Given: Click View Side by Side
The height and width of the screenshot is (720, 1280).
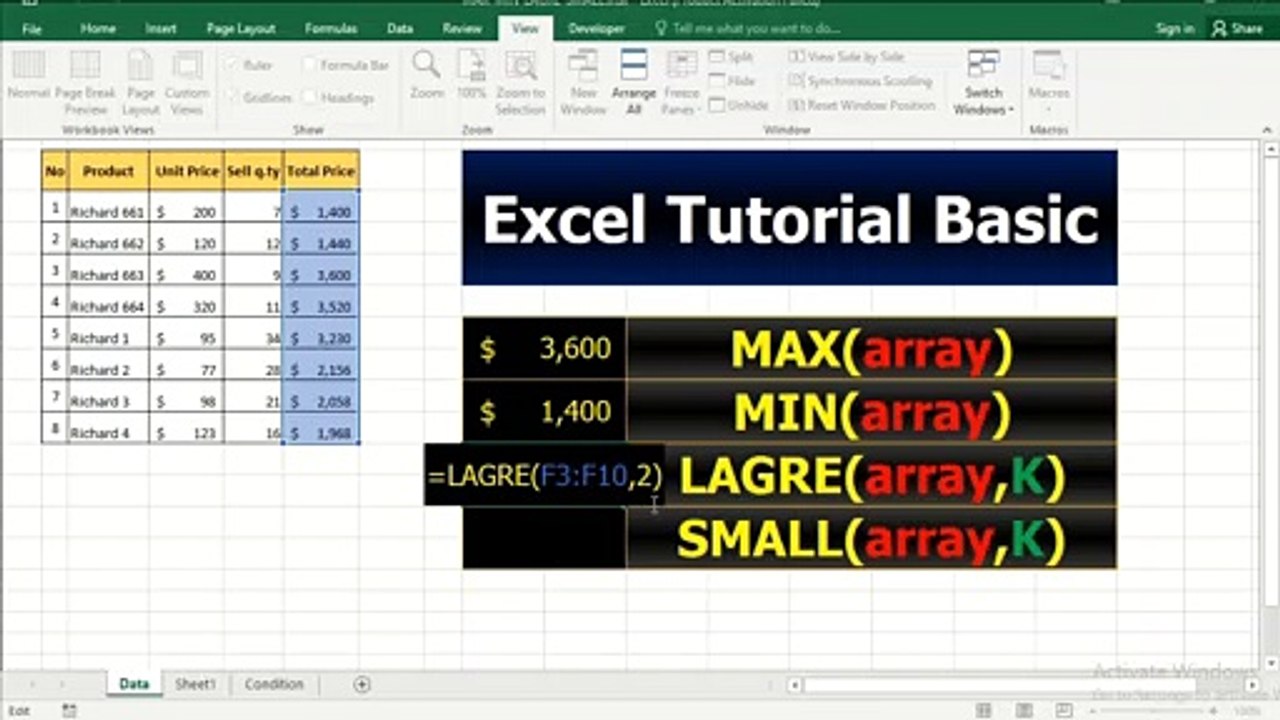Looking at the screenshot, I should tap(846, 57).
